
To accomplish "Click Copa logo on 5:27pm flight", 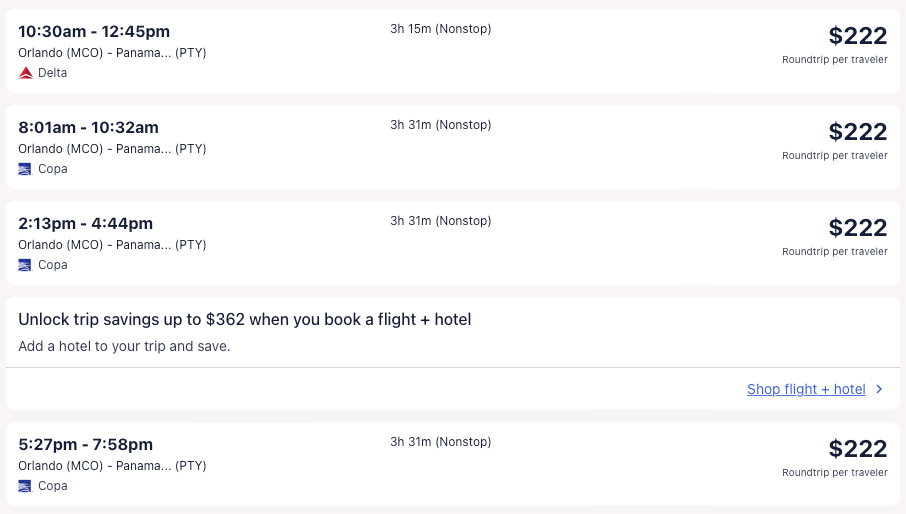I will click(26, 486).
